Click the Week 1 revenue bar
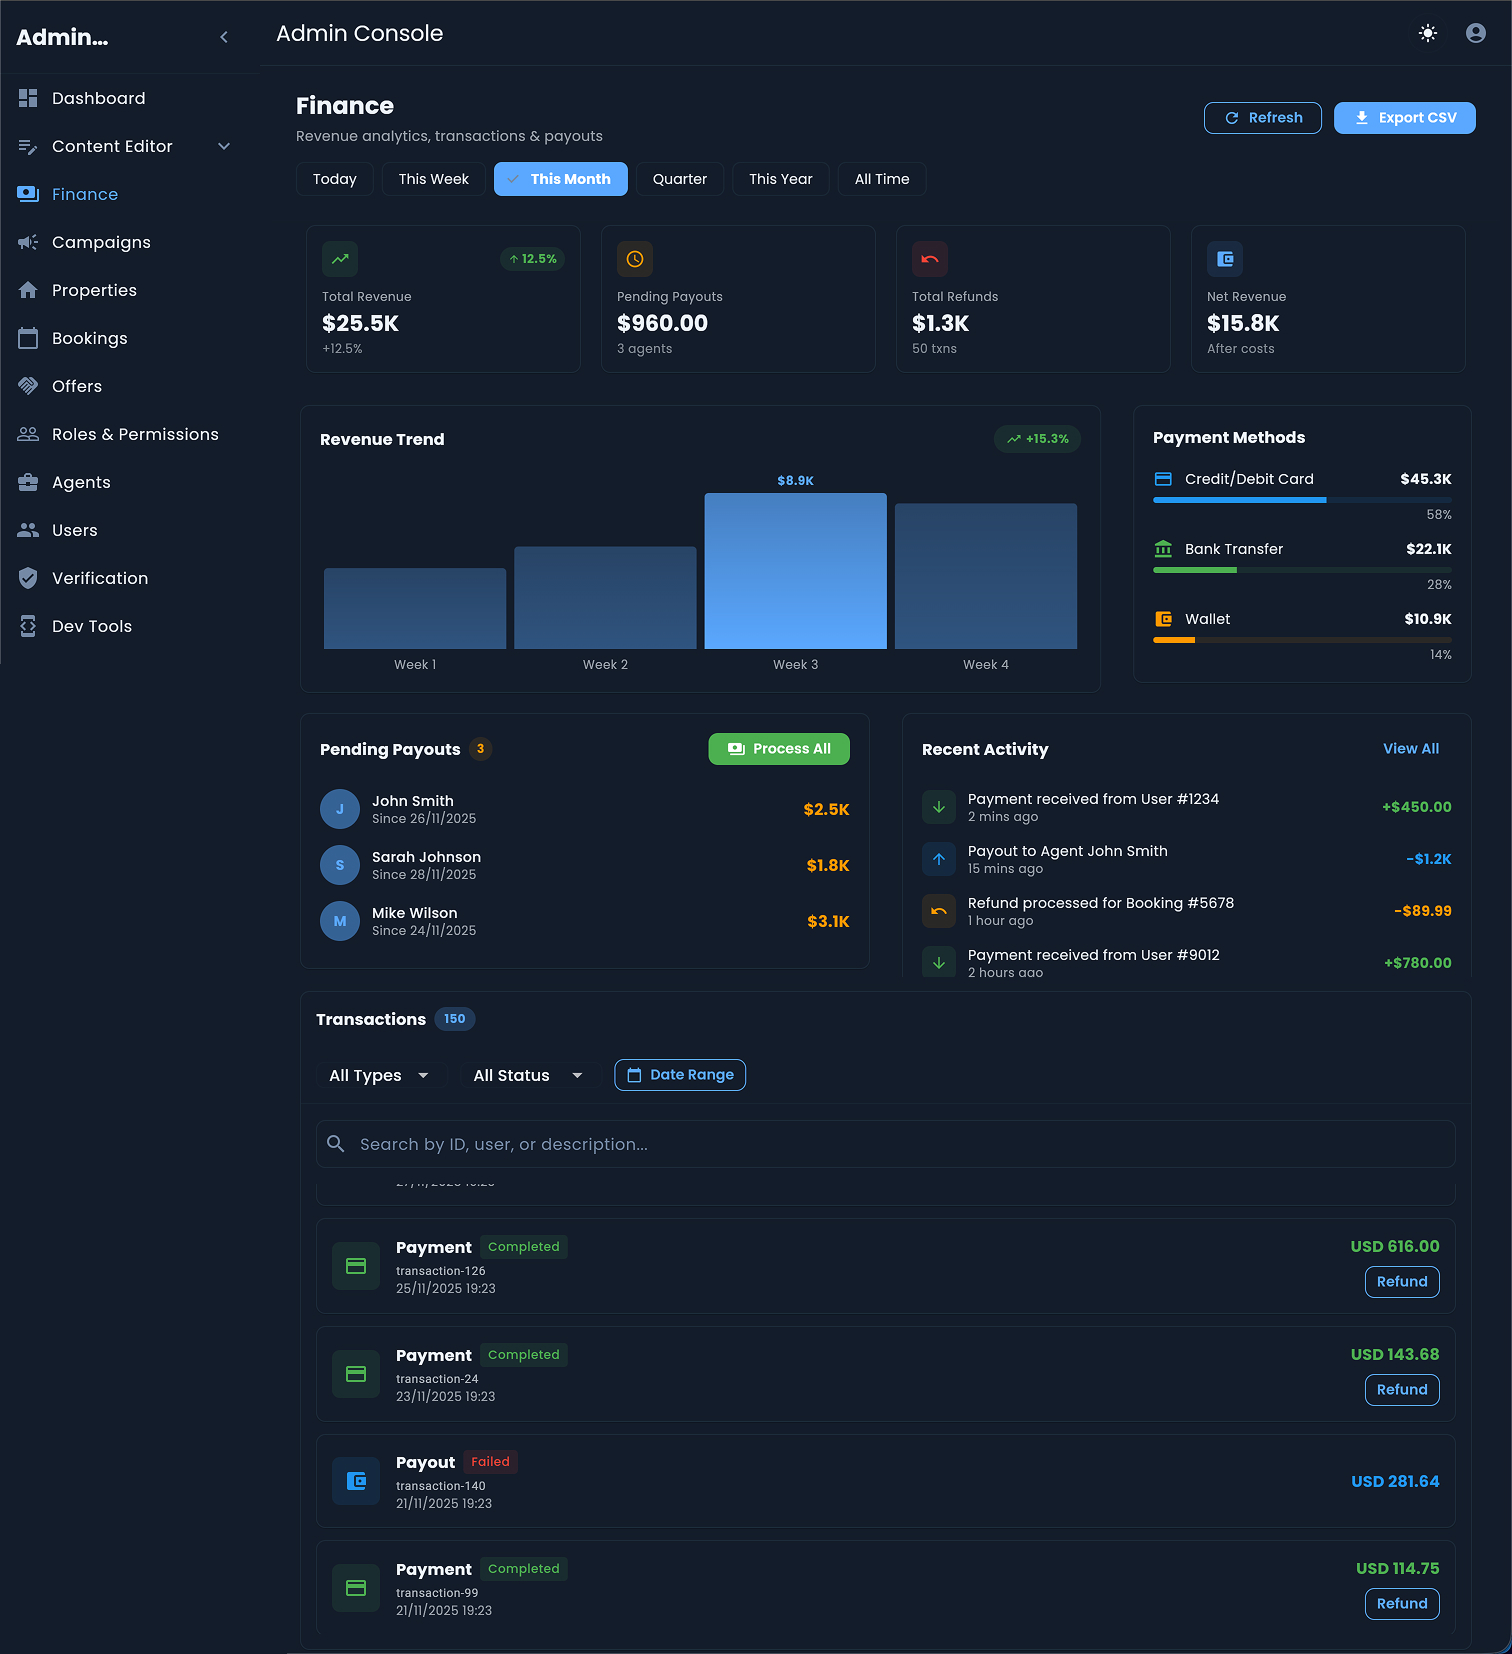This screenshot has width=1512, height=1654. tap(415, 608)
